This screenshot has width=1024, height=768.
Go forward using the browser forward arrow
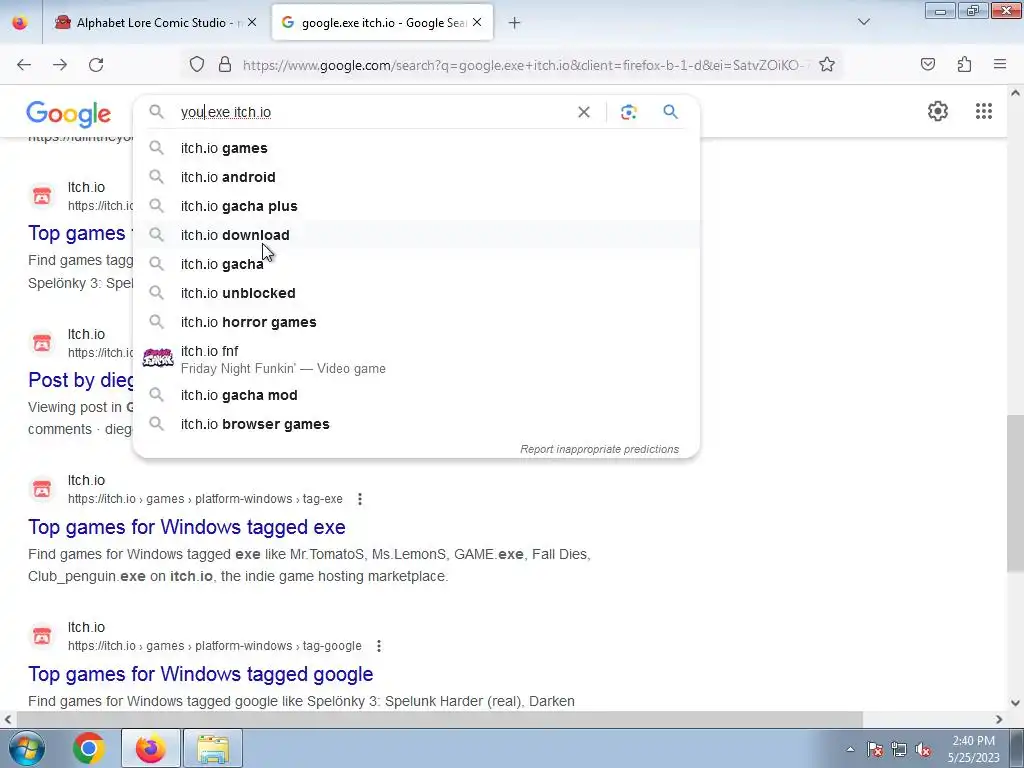pos(60,65)
